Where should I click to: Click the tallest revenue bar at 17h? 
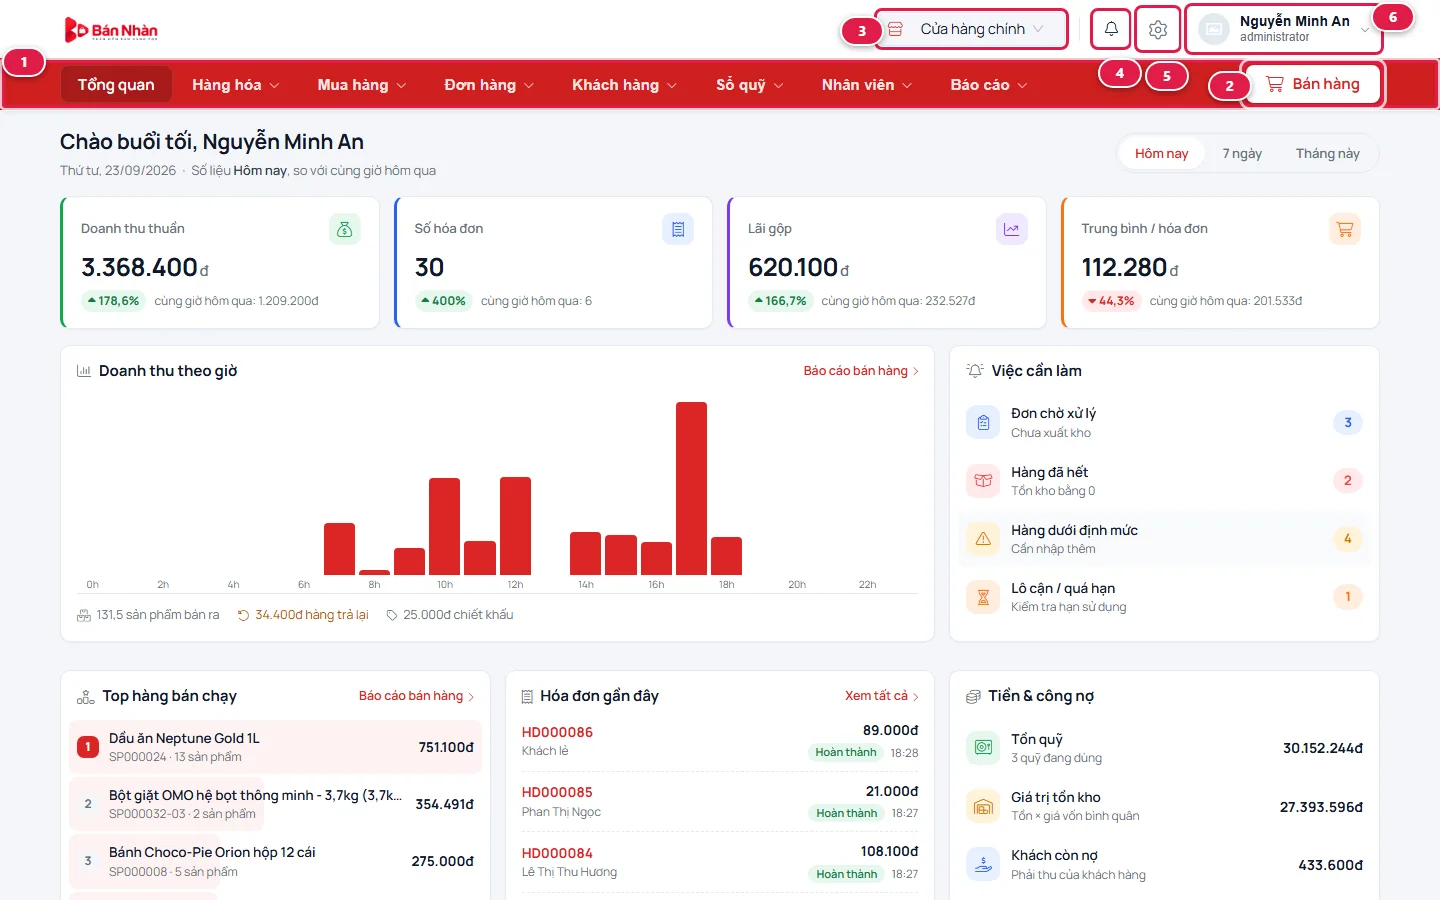(691, 488)
